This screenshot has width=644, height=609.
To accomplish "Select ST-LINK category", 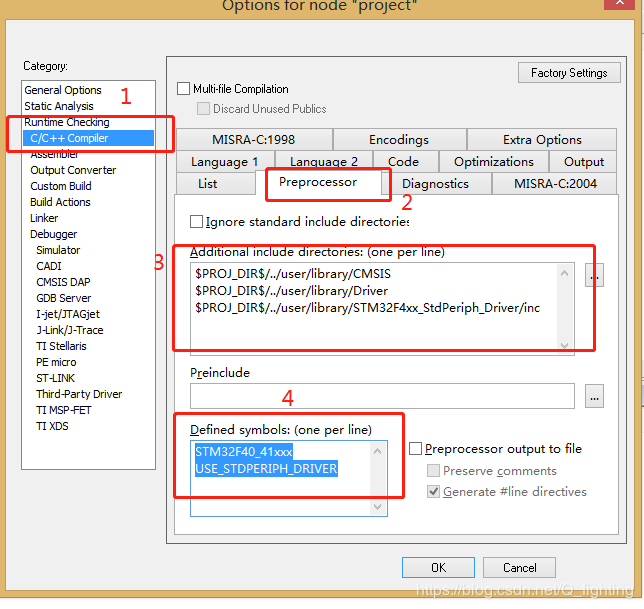I will click(55, 378).
